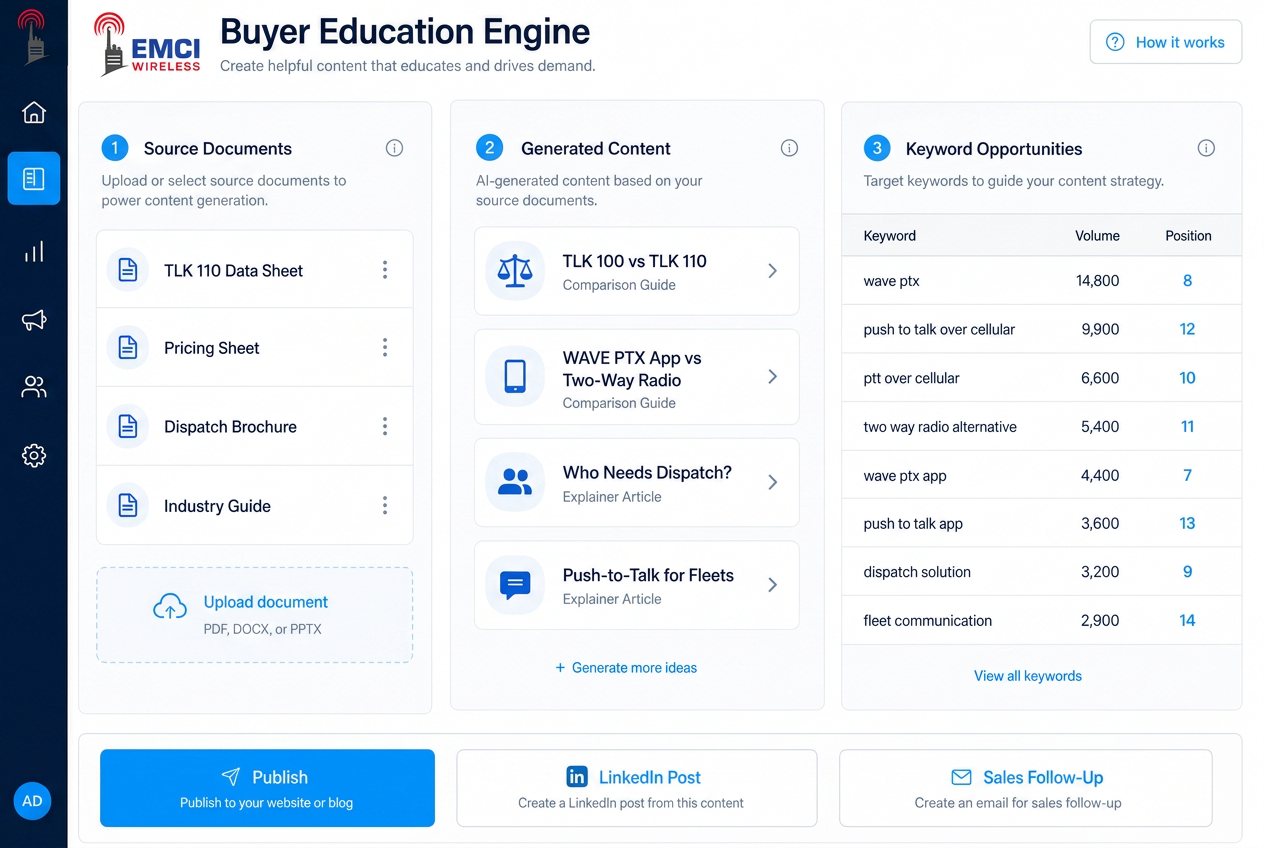Click the envelope icon on Sales Follow-Up

point(961,777)
